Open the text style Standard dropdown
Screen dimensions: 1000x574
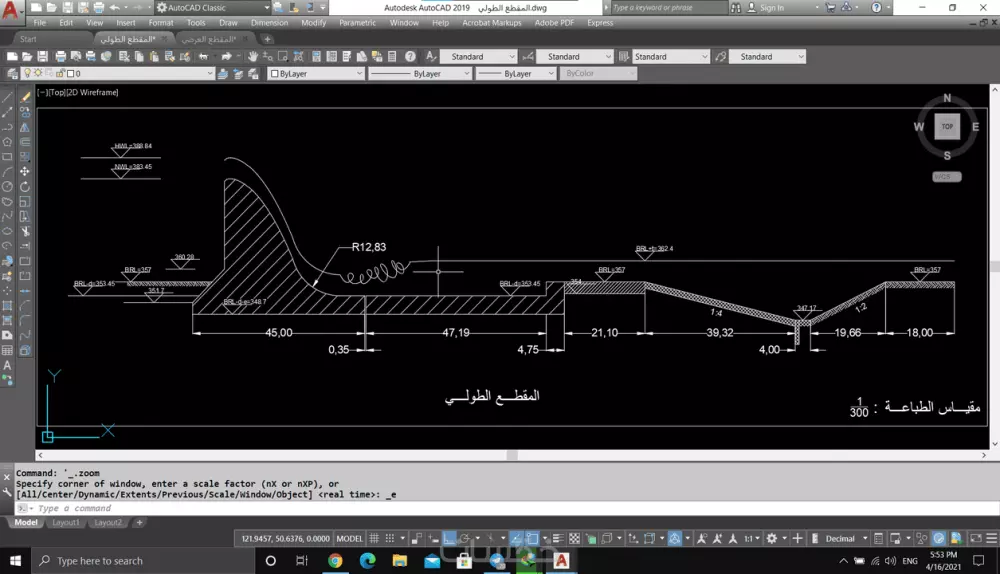tap(478, 57)
